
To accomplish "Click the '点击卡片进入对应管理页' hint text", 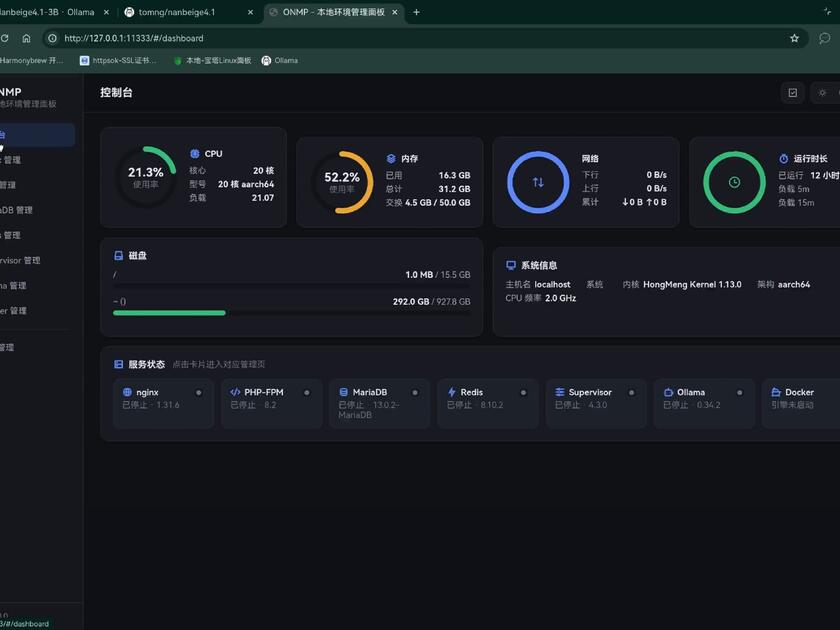I will coord(219,364).
